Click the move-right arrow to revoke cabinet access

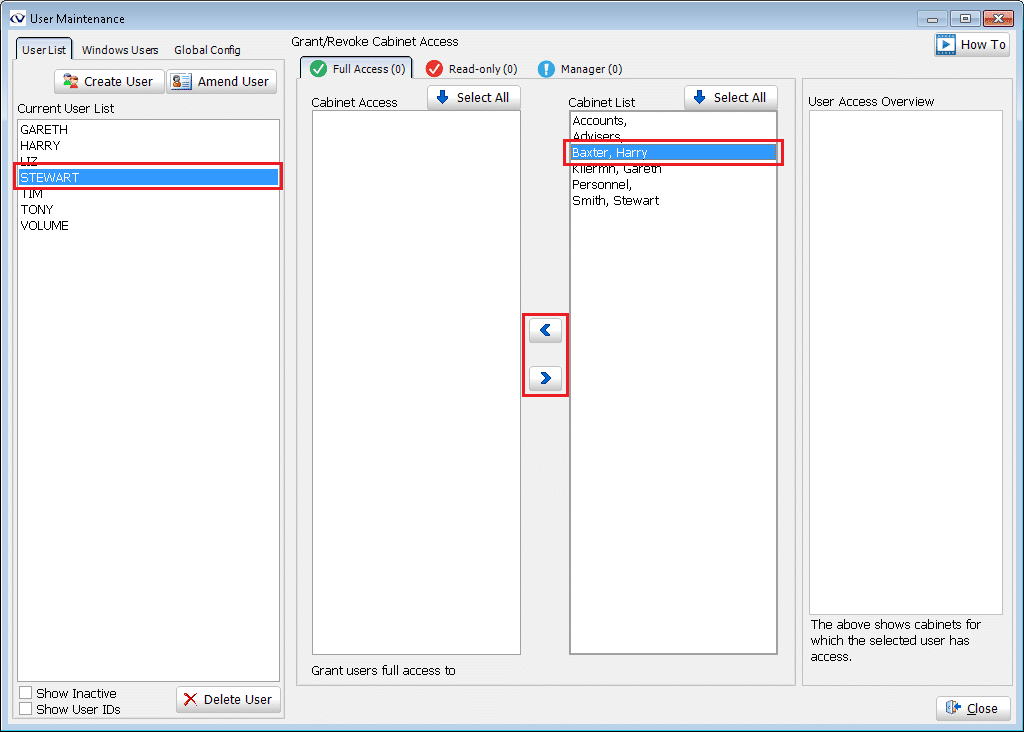pos(545,378)
